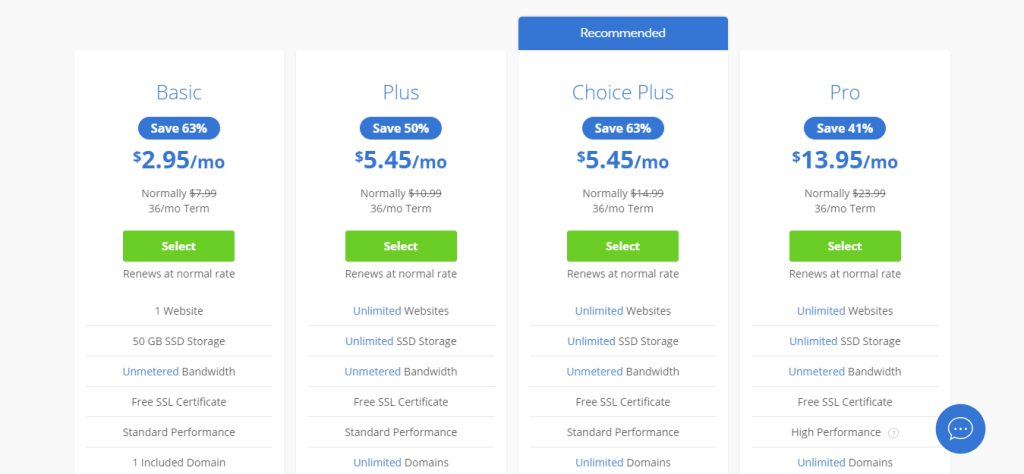Click the Recommended banner above Choice Plus

click(x=622, y=33)
